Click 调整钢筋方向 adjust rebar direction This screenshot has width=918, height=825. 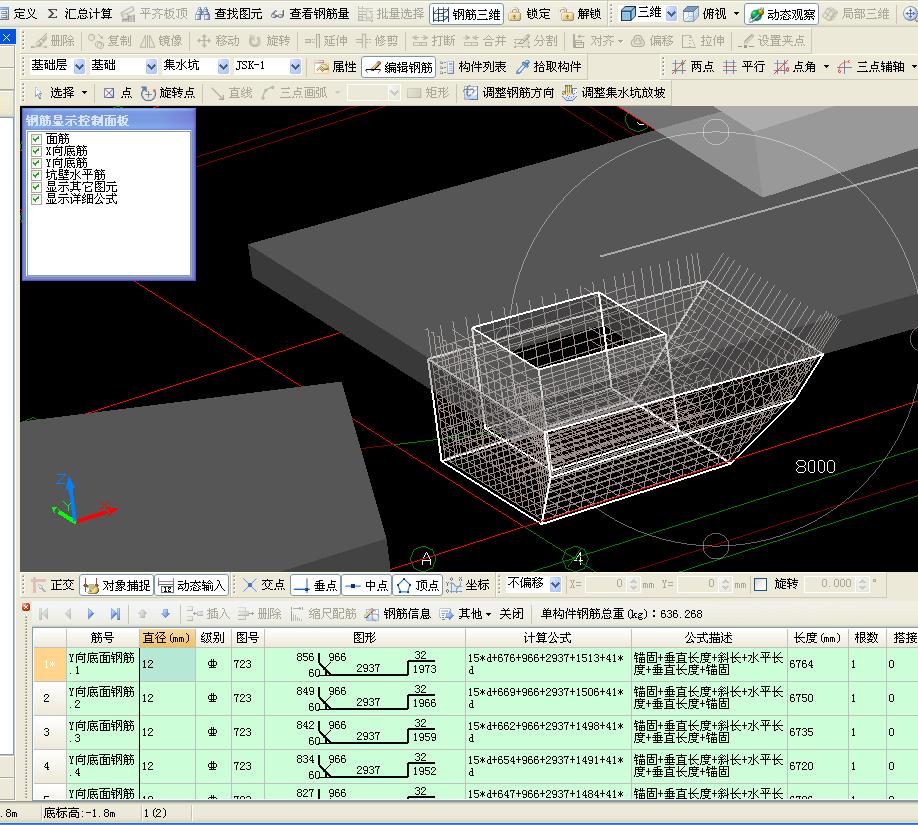pos(508,92)
